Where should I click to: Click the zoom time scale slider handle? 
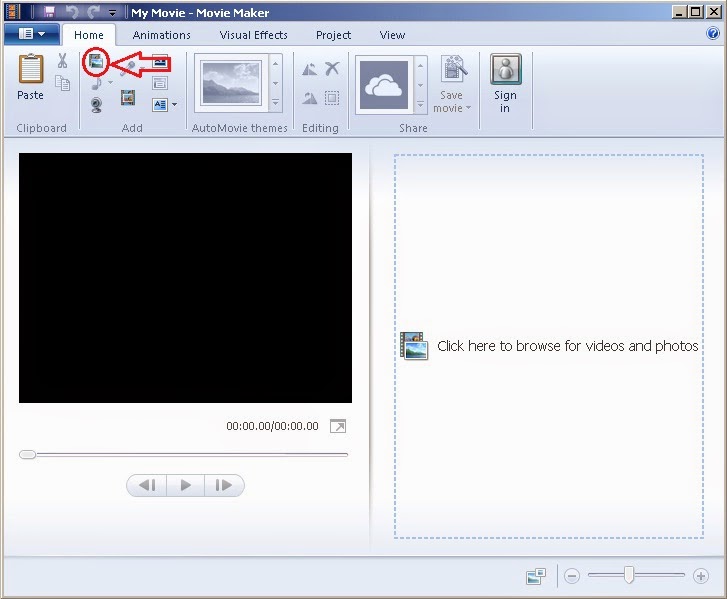629,574
